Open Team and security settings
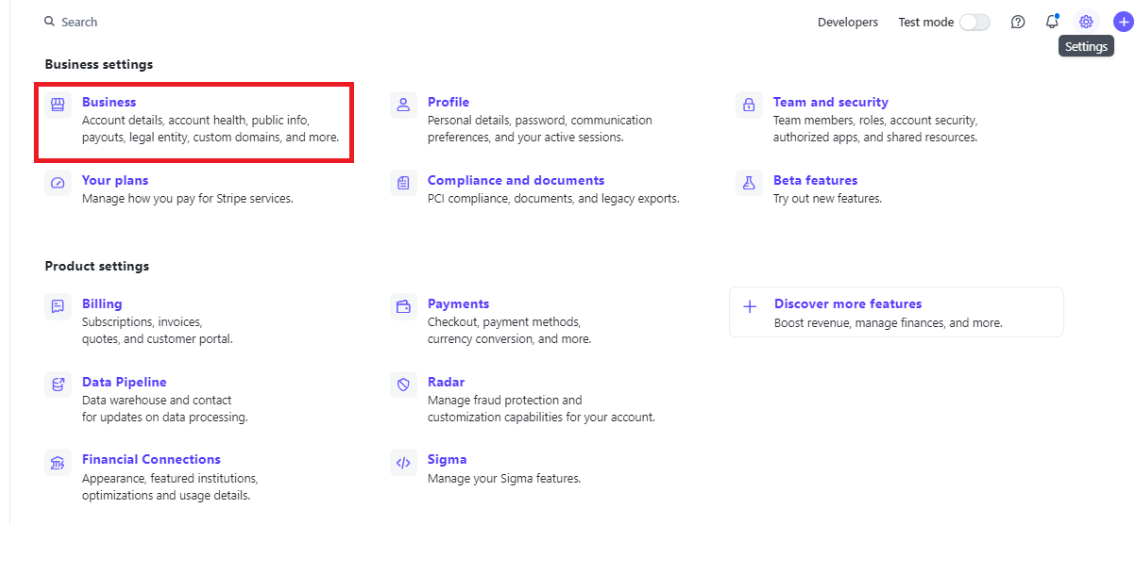This screenshot has width=1146, height=576. pos(831,102)
